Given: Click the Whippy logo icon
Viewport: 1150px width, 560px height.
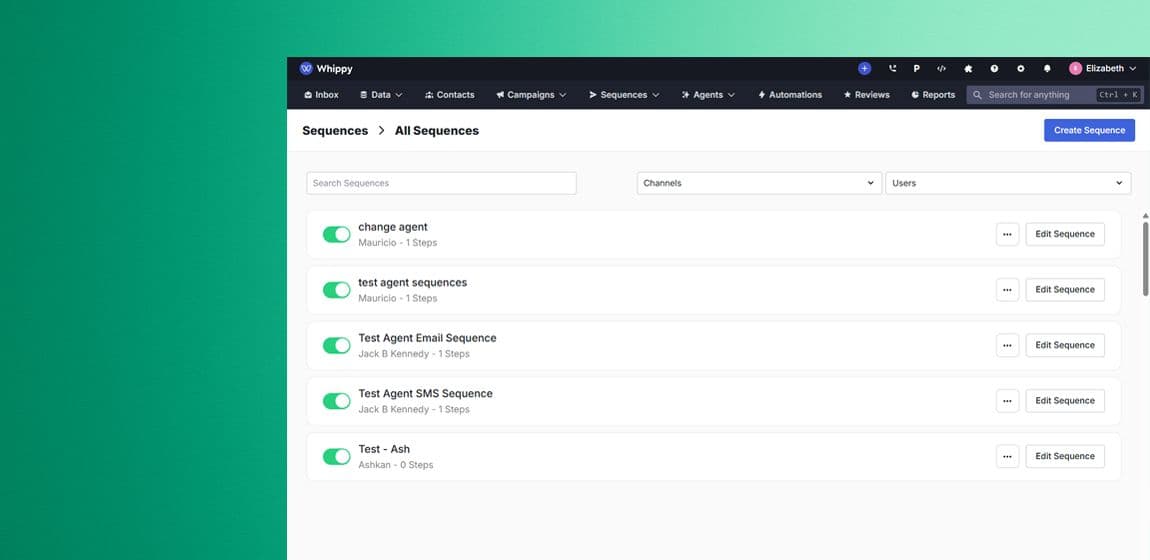Looking at the screenshot, I should click(x=306, y=69).
